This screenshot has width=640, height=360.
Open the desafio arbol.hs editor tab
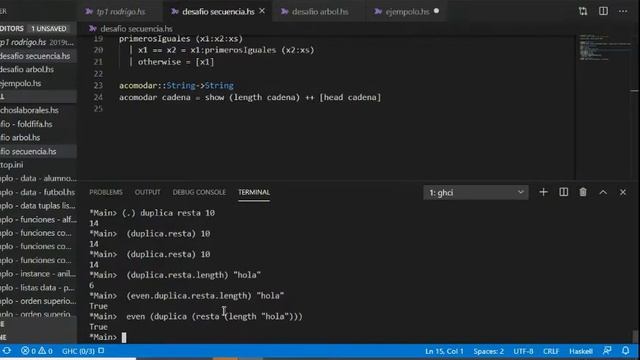[x=320, y=11]
